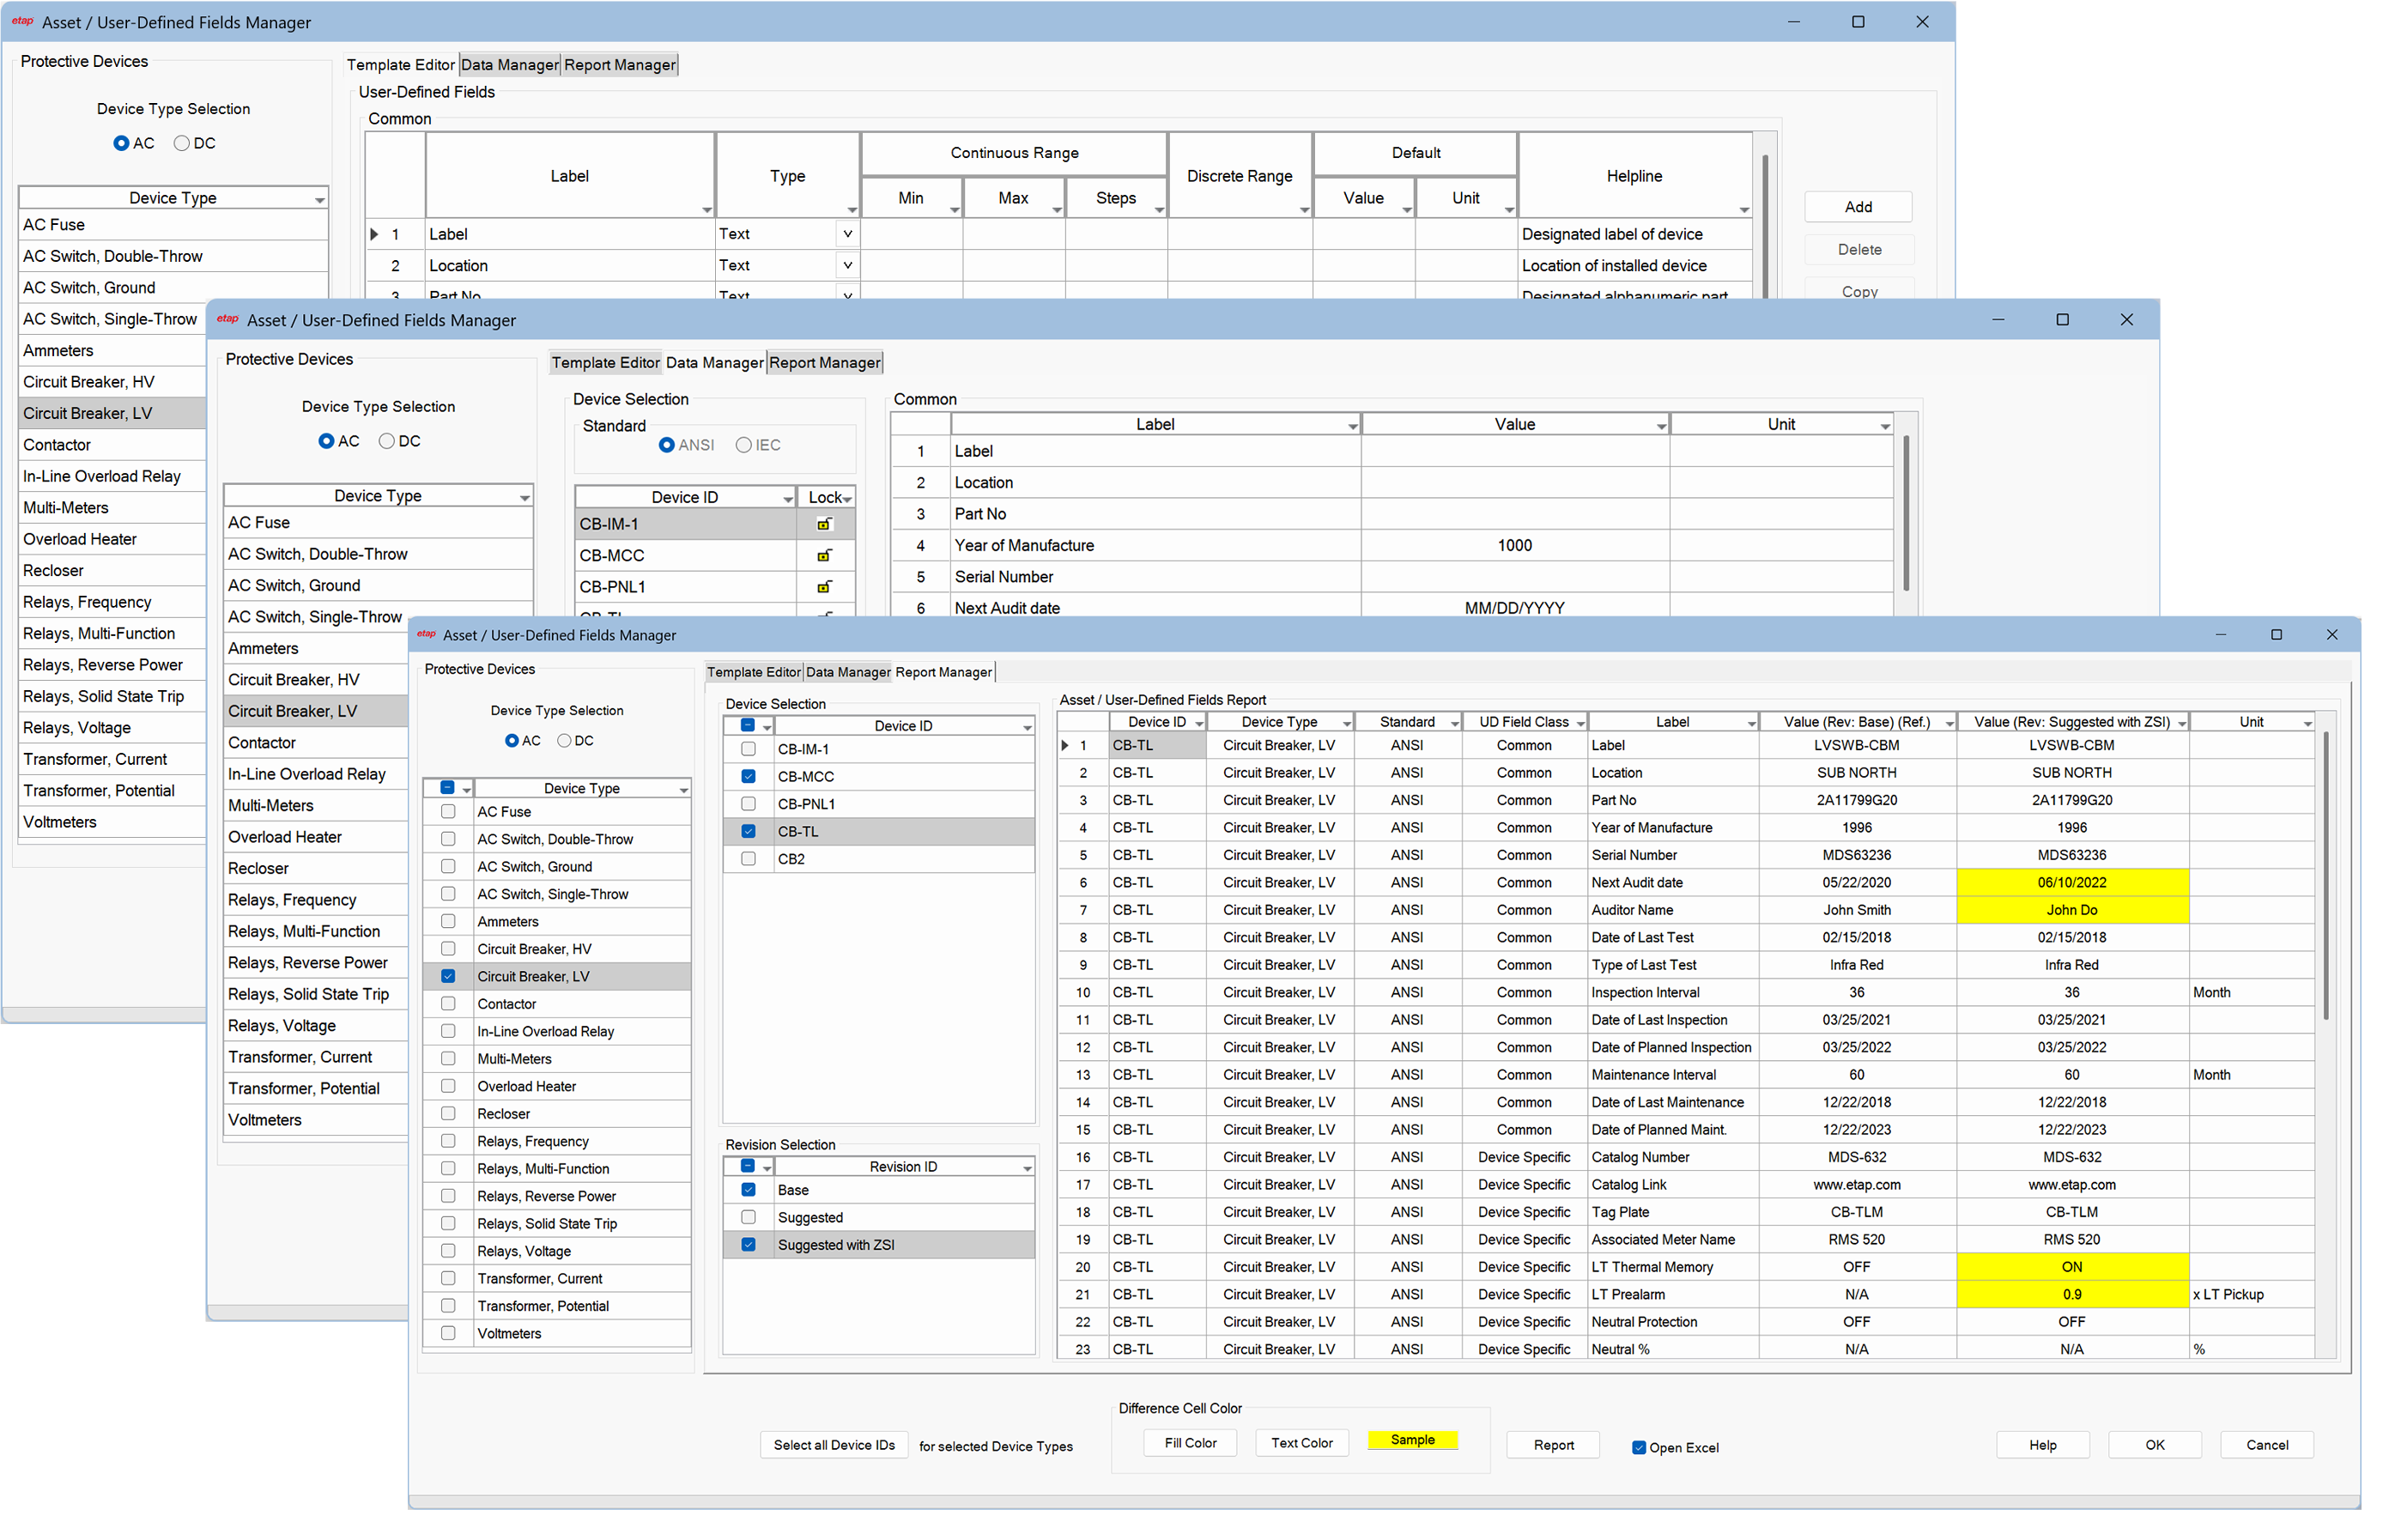Switch to Data Manager tab in front window

click(847, 672)
